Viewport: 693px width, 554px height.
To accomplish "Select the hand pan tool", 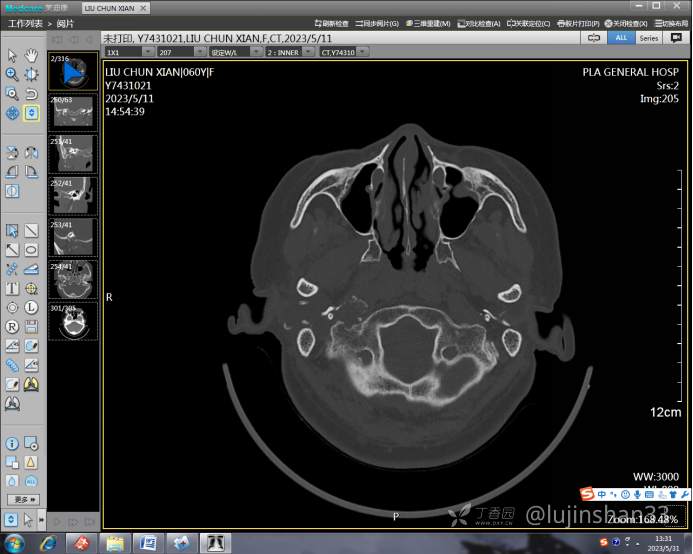I will [31, 55].
